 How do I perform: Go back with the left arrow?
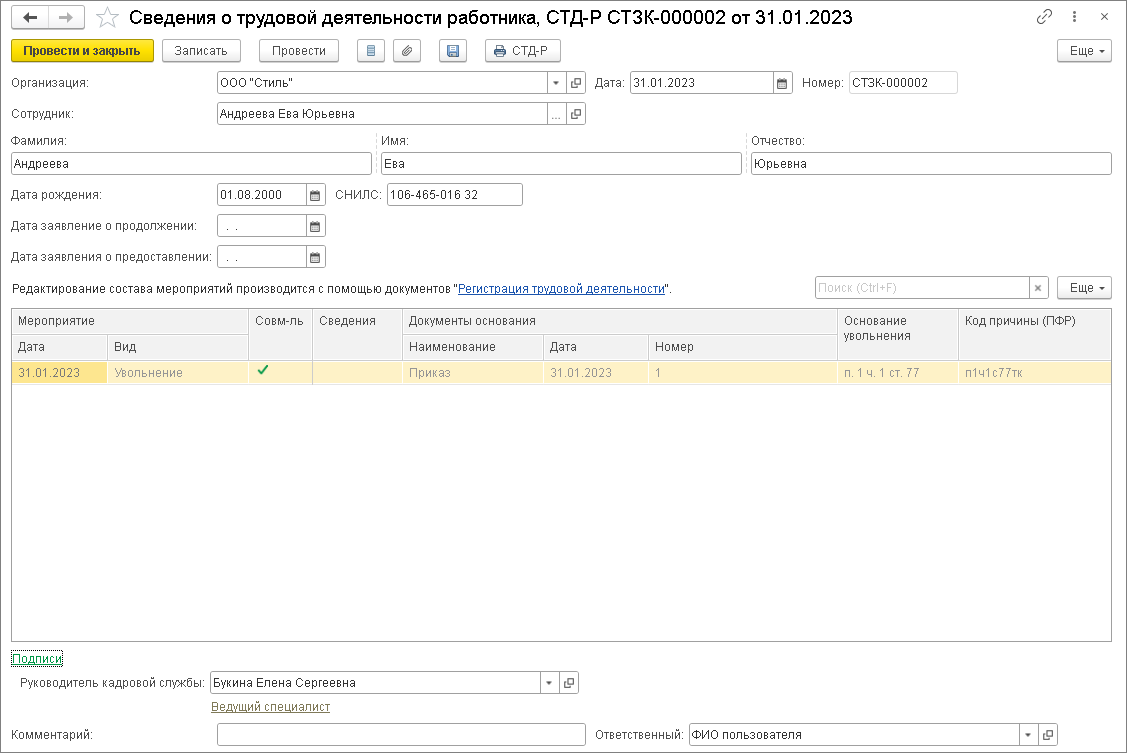tap(30, 17)
